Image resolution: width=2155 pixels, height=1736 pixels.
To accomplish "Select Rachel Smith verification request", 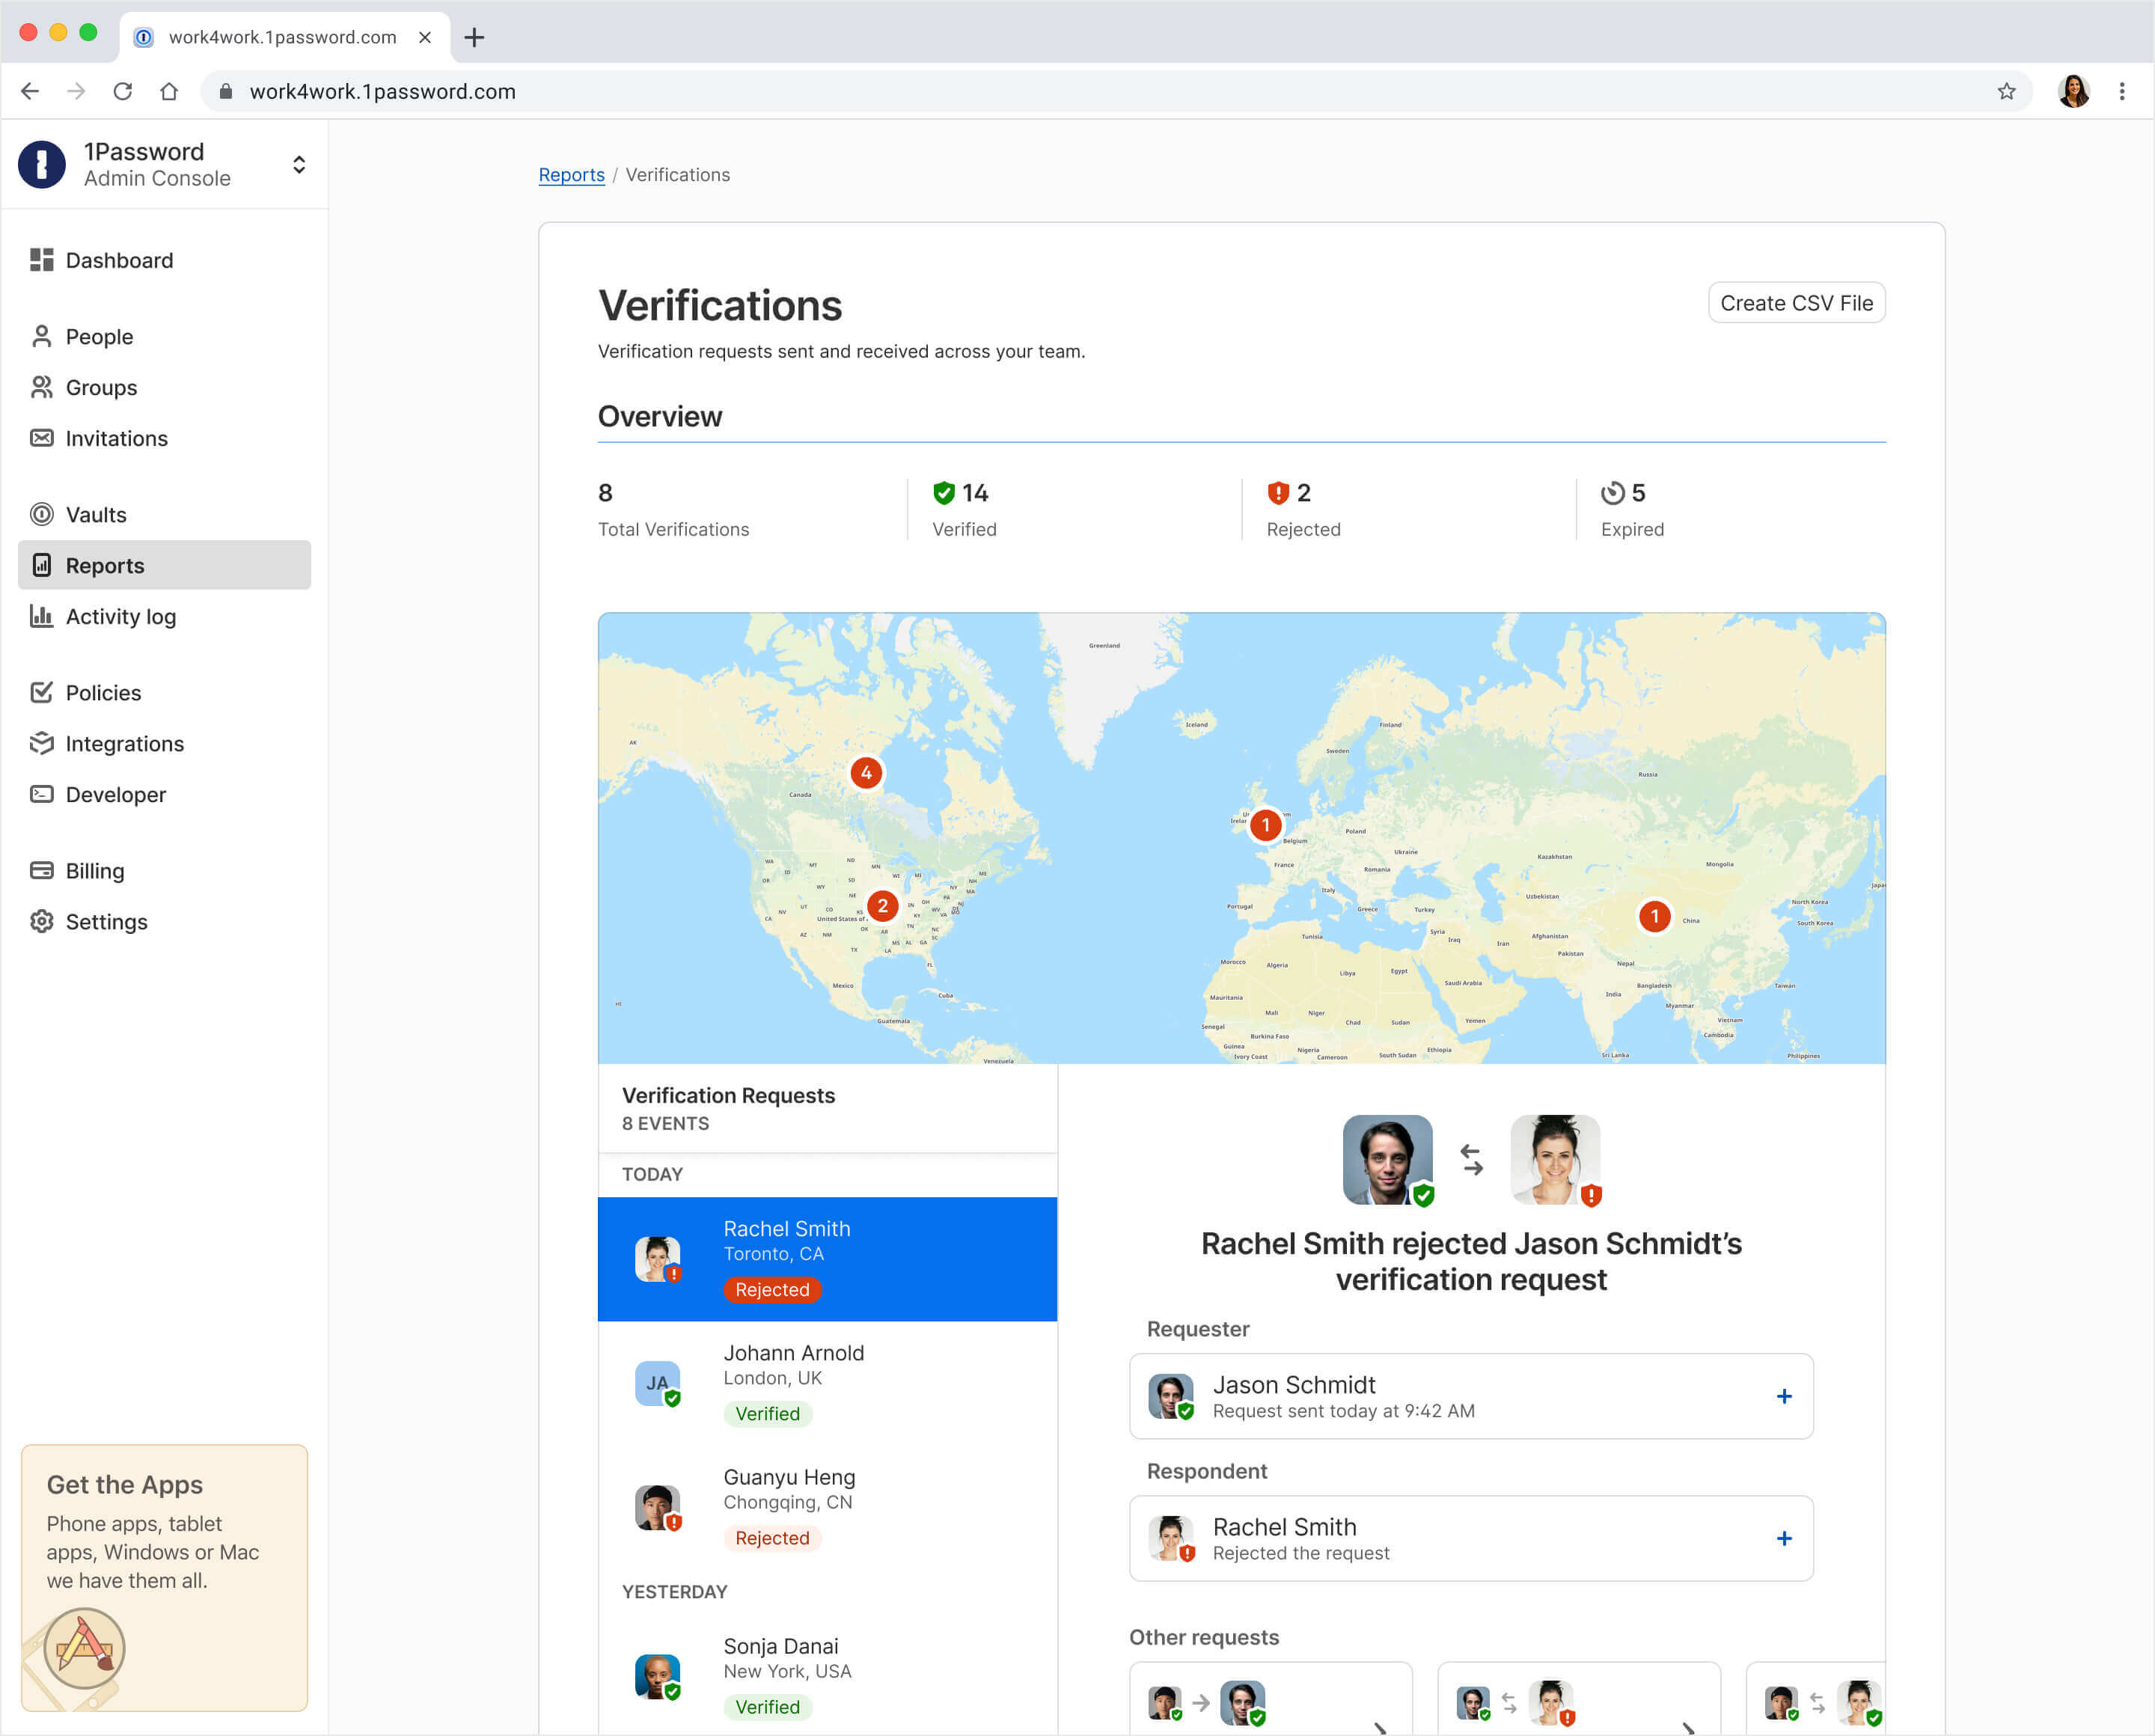I will pyautogui.click(x=827, y=1259).
